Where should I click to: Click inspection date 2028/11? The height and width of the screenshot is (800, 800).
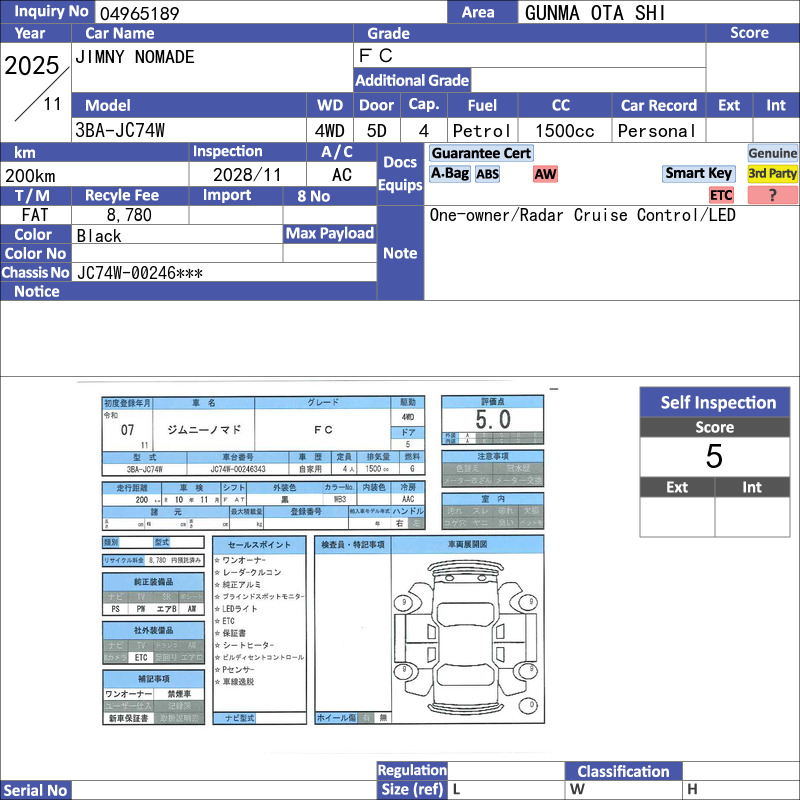coord(247,175)
